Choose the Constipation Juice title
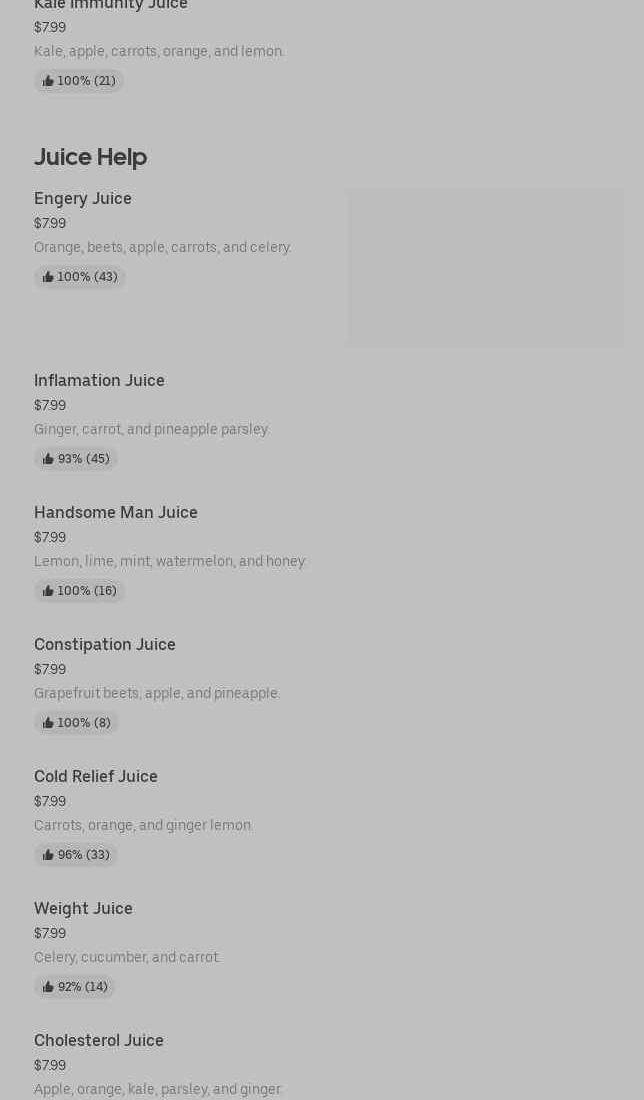This screenshot has width=644, height=1100. [105, 644]
